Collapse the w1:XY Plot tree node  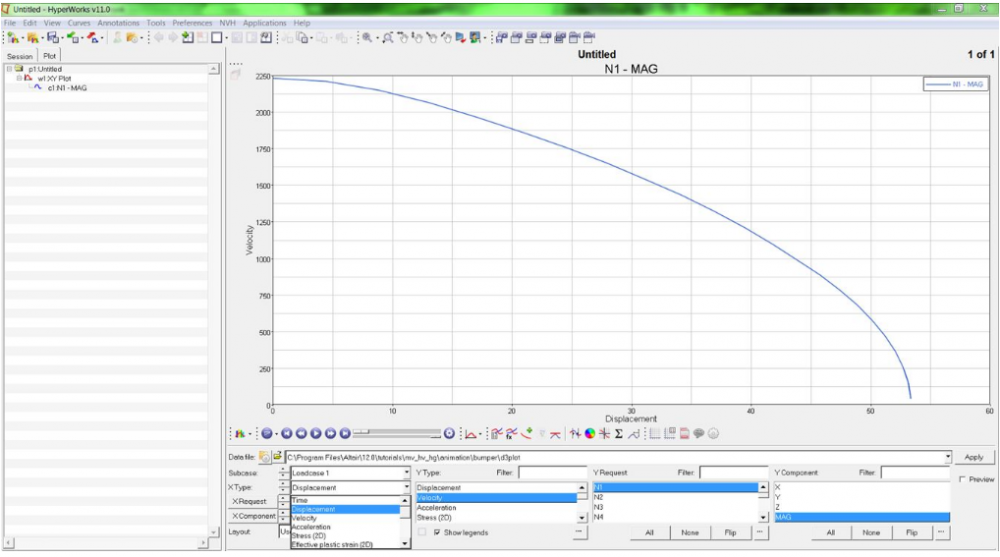[19, 78]
